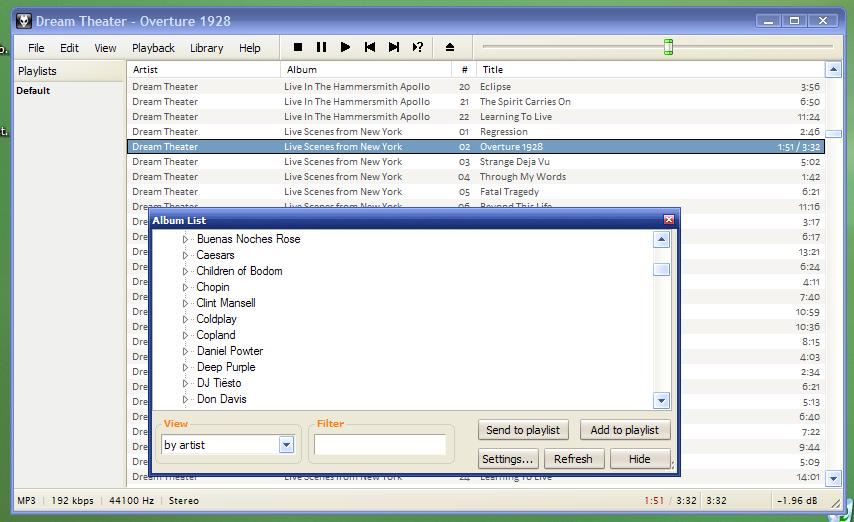Expand Children of Bodom node

pyautogui.click(x=185, y=271)
